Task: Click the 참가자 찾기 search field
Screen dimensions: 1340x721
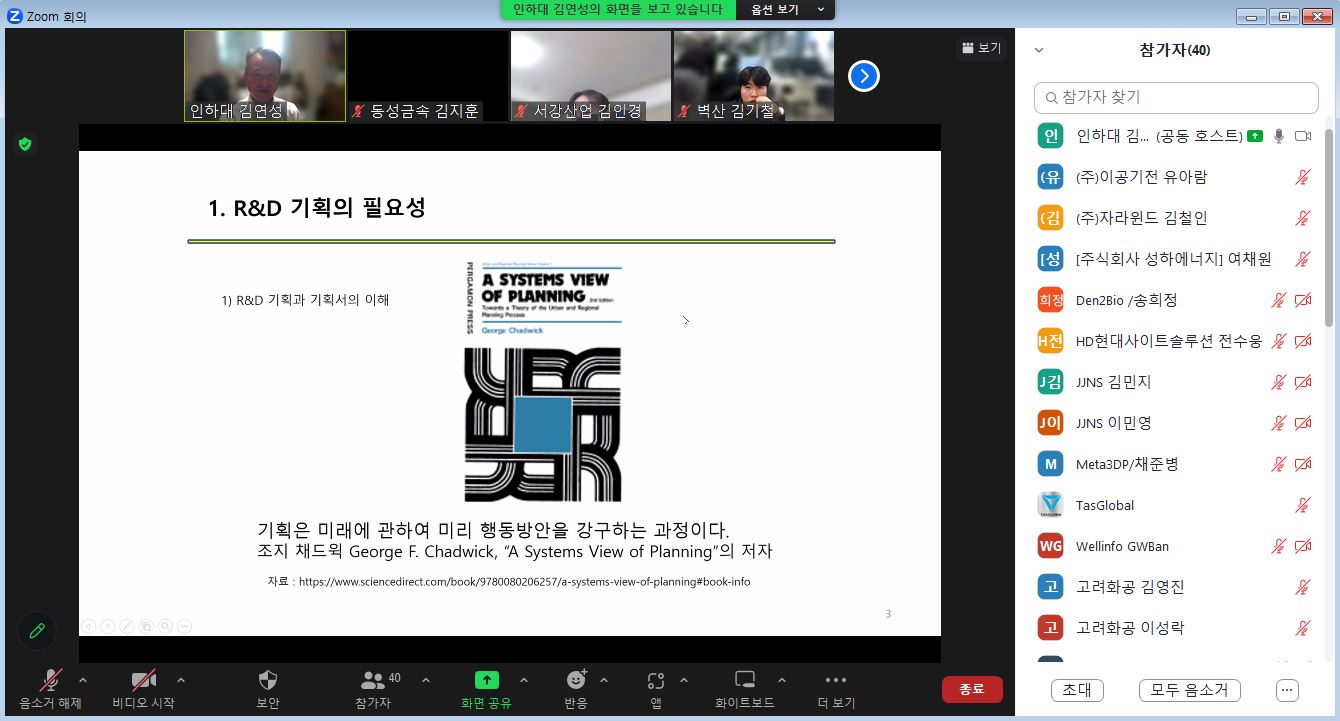Action: tap(1176, 97)
